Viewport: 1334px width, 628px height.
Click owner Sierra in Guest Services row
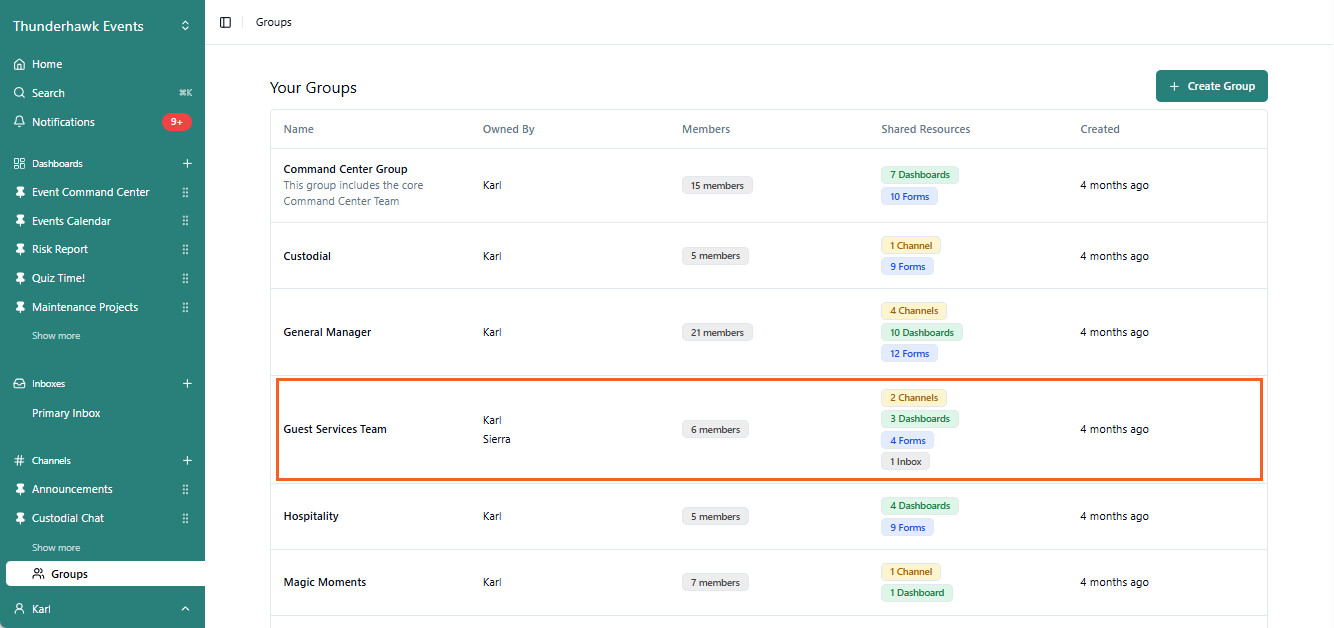pos(496,439)
